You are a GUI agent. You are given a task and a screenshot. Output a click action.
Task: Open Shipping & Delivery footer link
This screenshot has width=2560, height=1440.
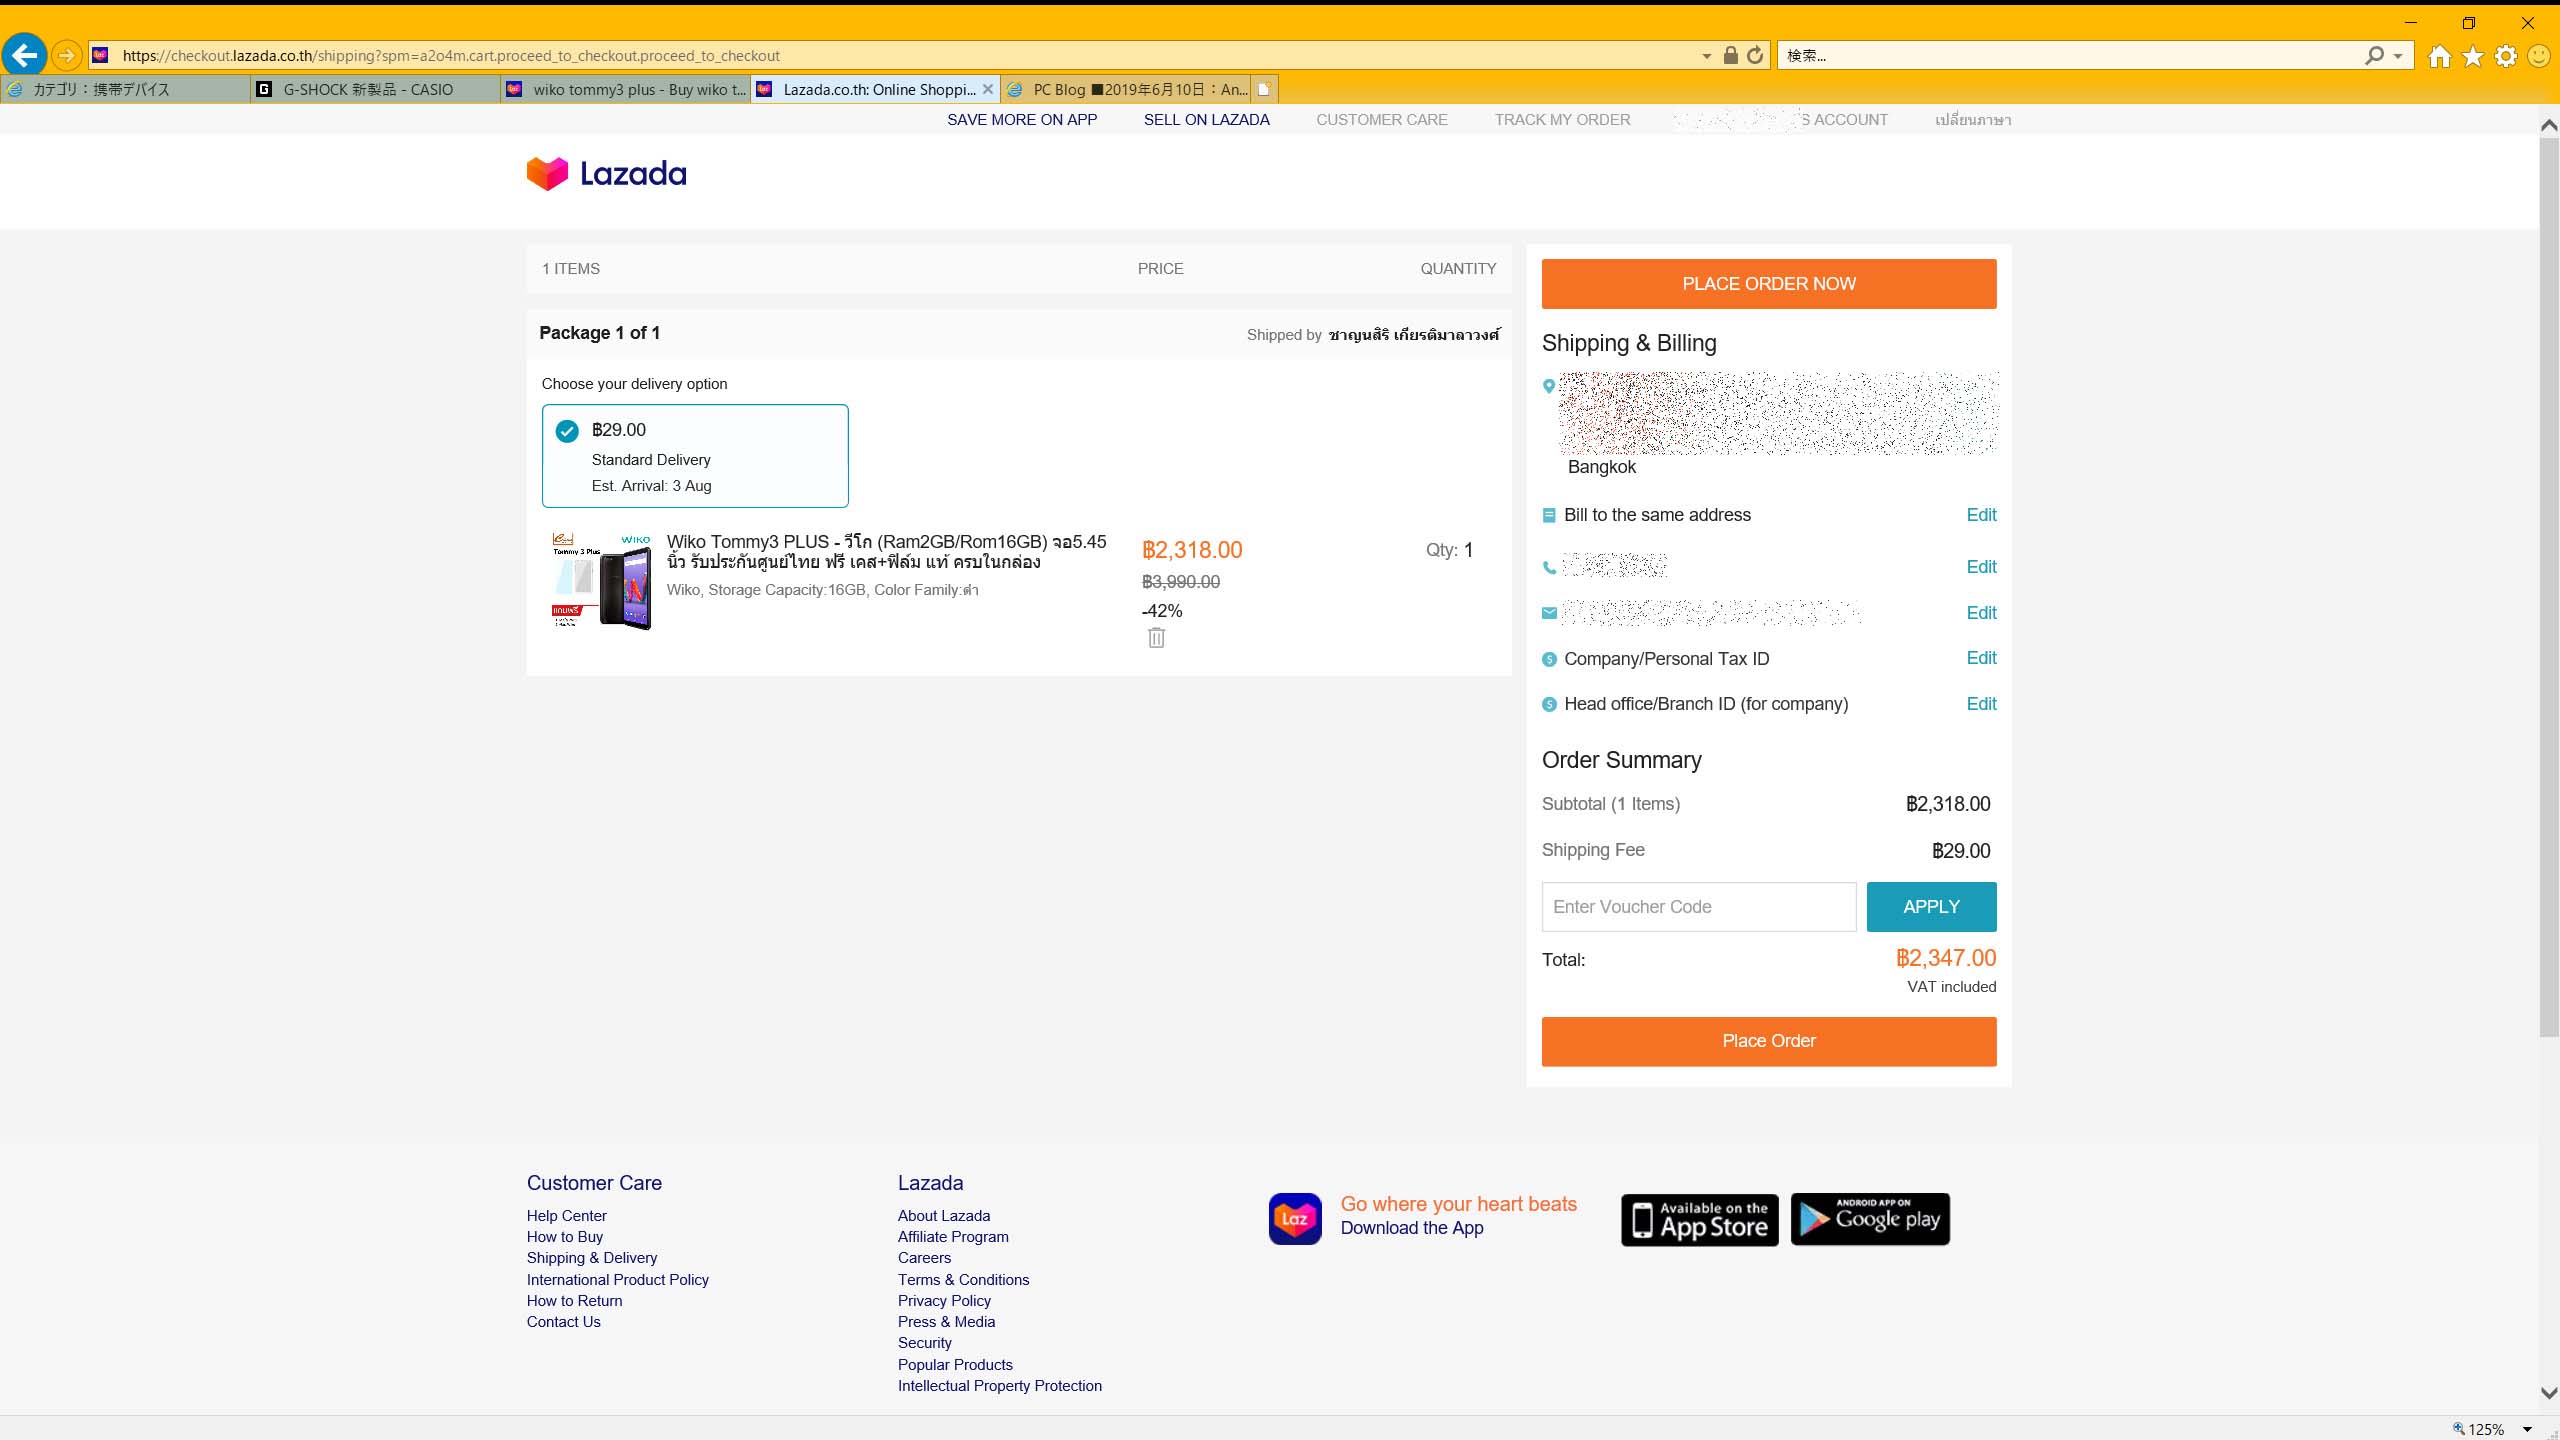591,1258
